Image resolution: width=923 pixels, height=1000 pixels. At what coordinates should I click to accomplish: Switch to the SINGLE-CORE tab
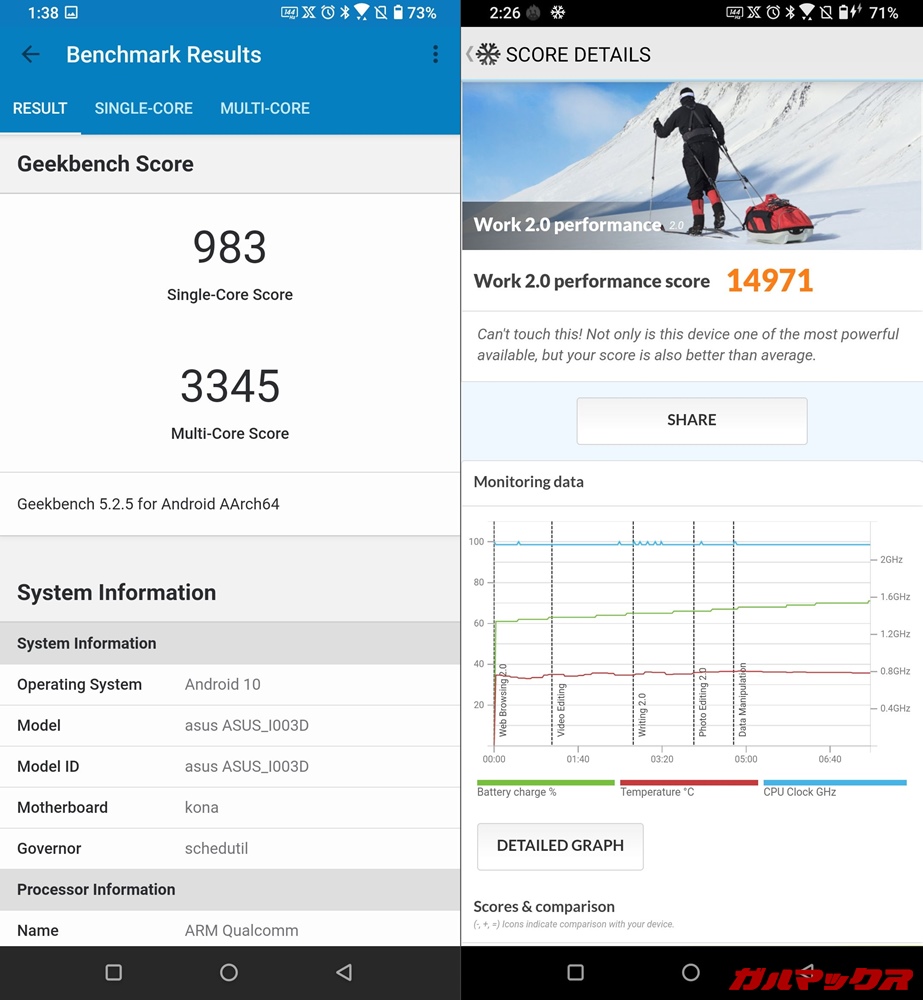click(x=143, y=108)
